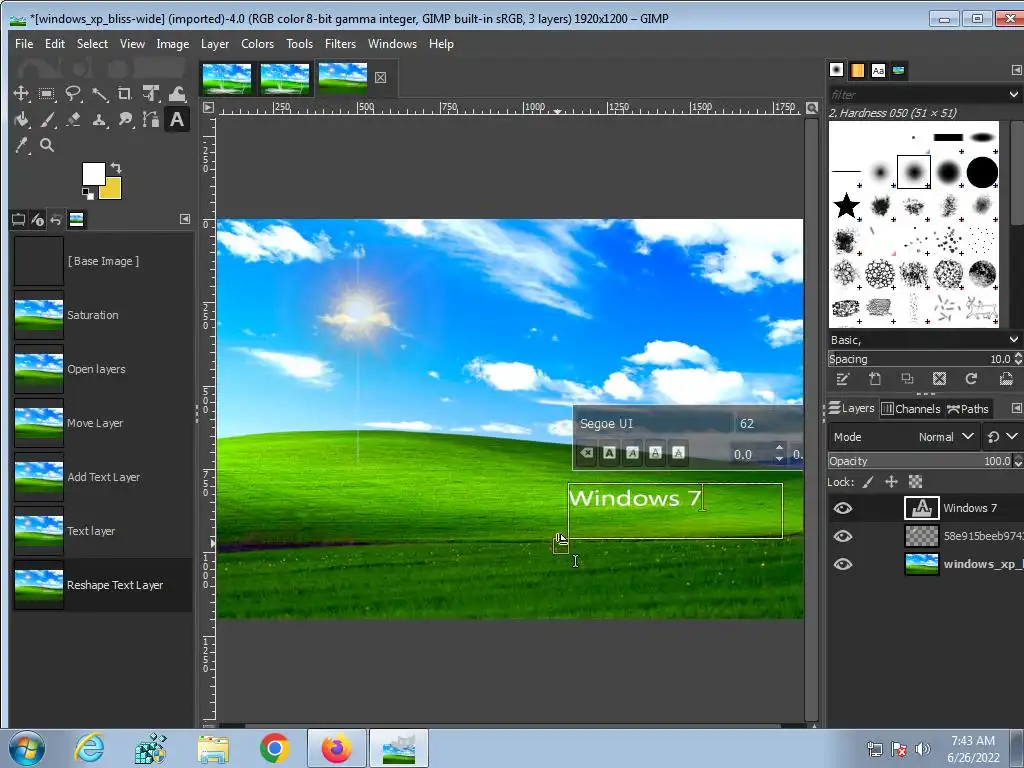
Task: Click the Delete brush button
Action: click(x=939, y=379)
